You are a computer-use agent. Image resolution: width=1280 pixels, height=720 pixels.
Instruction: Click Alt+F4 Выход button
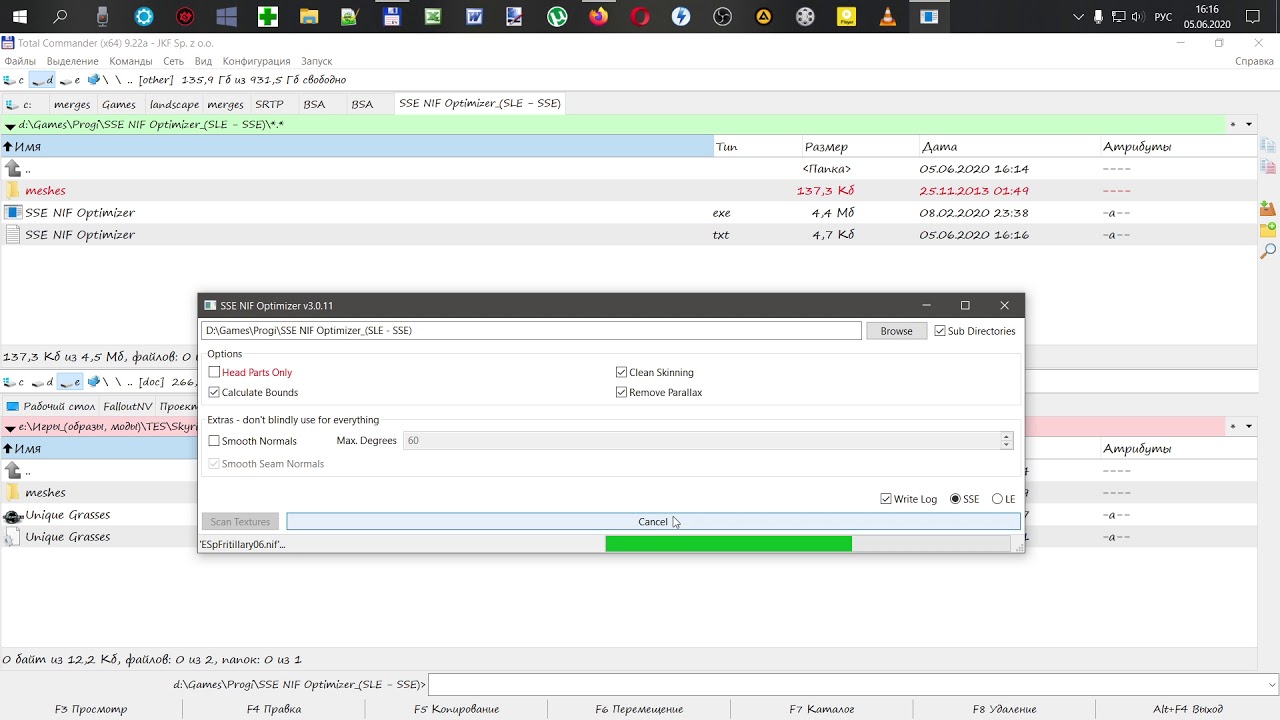(1187, 709)
